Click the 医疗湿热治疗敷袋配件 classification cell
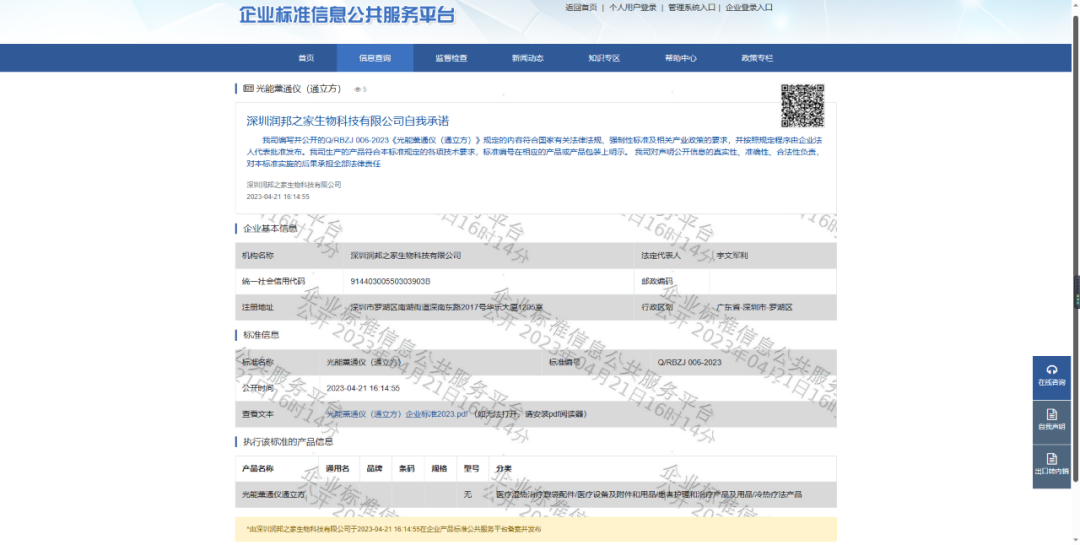This screenshot has width=1080, height=545. point(649,495)
